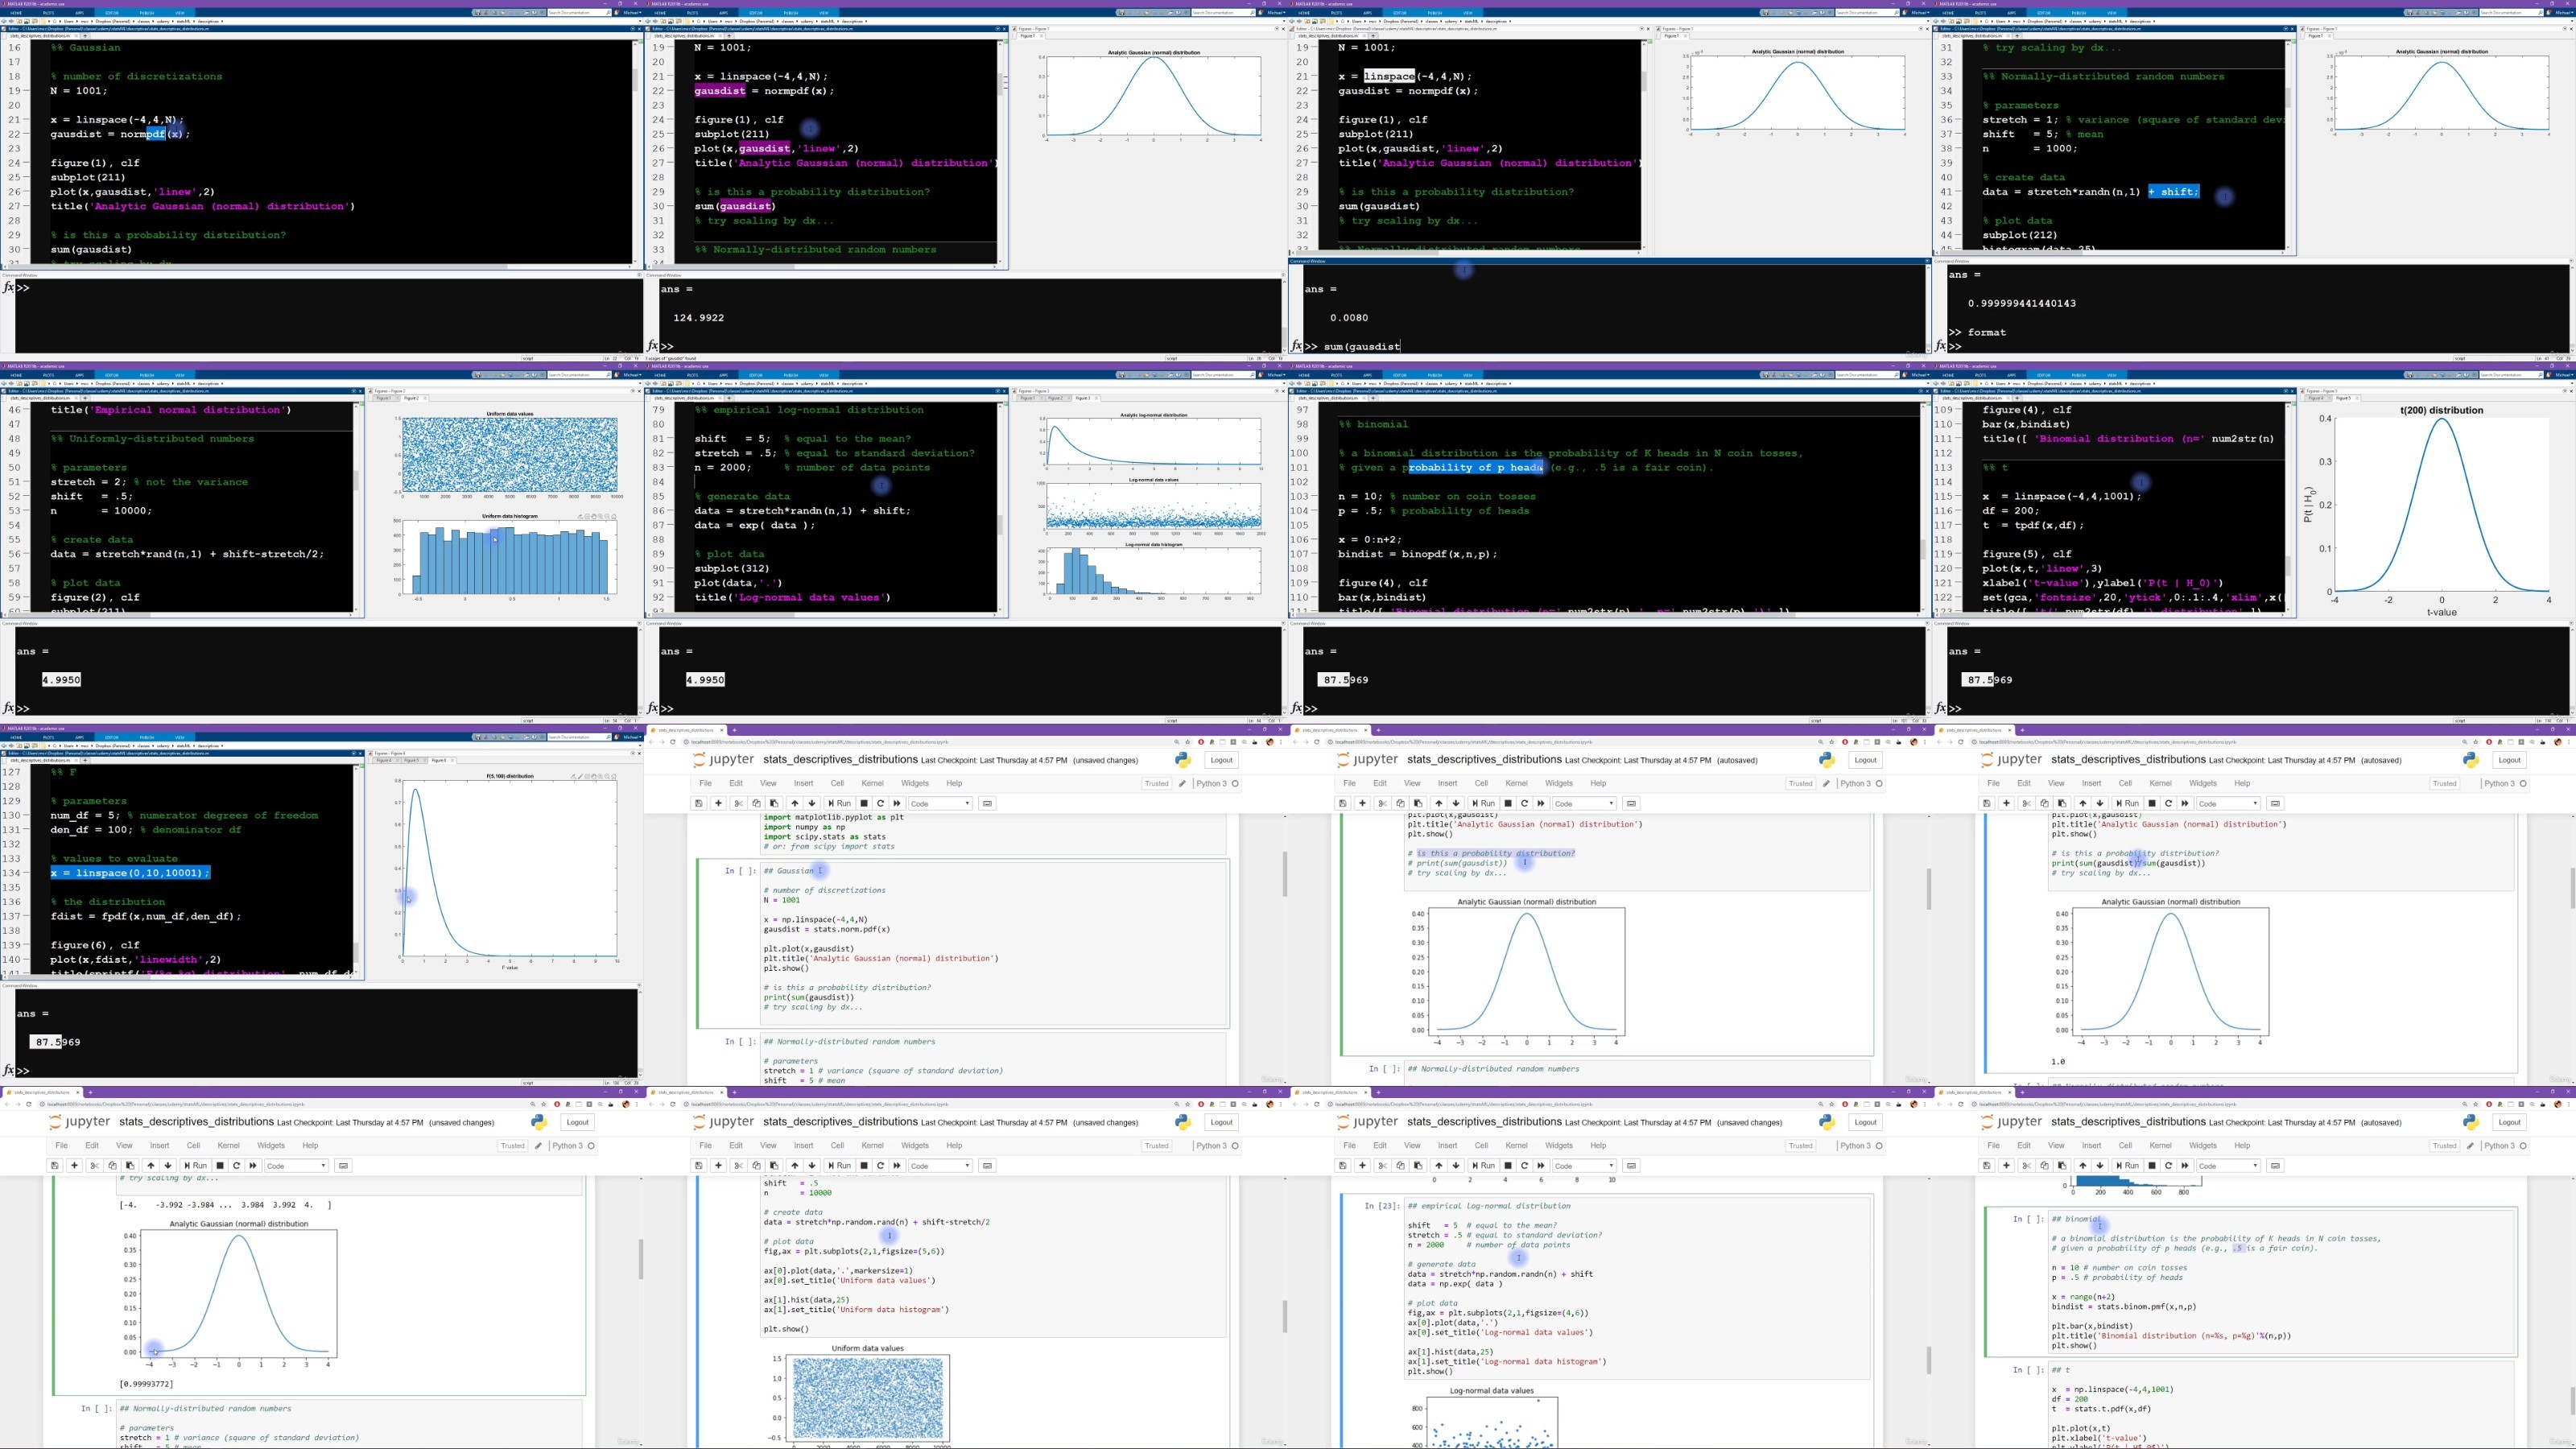
Task: Insert cell below in notebook showing 1.0 output
Action: coord(2006,803)
